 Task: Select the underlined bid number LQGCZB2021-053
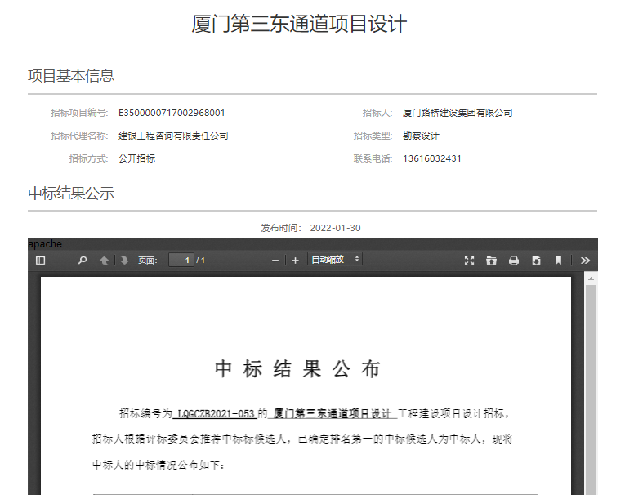point(215,414)
